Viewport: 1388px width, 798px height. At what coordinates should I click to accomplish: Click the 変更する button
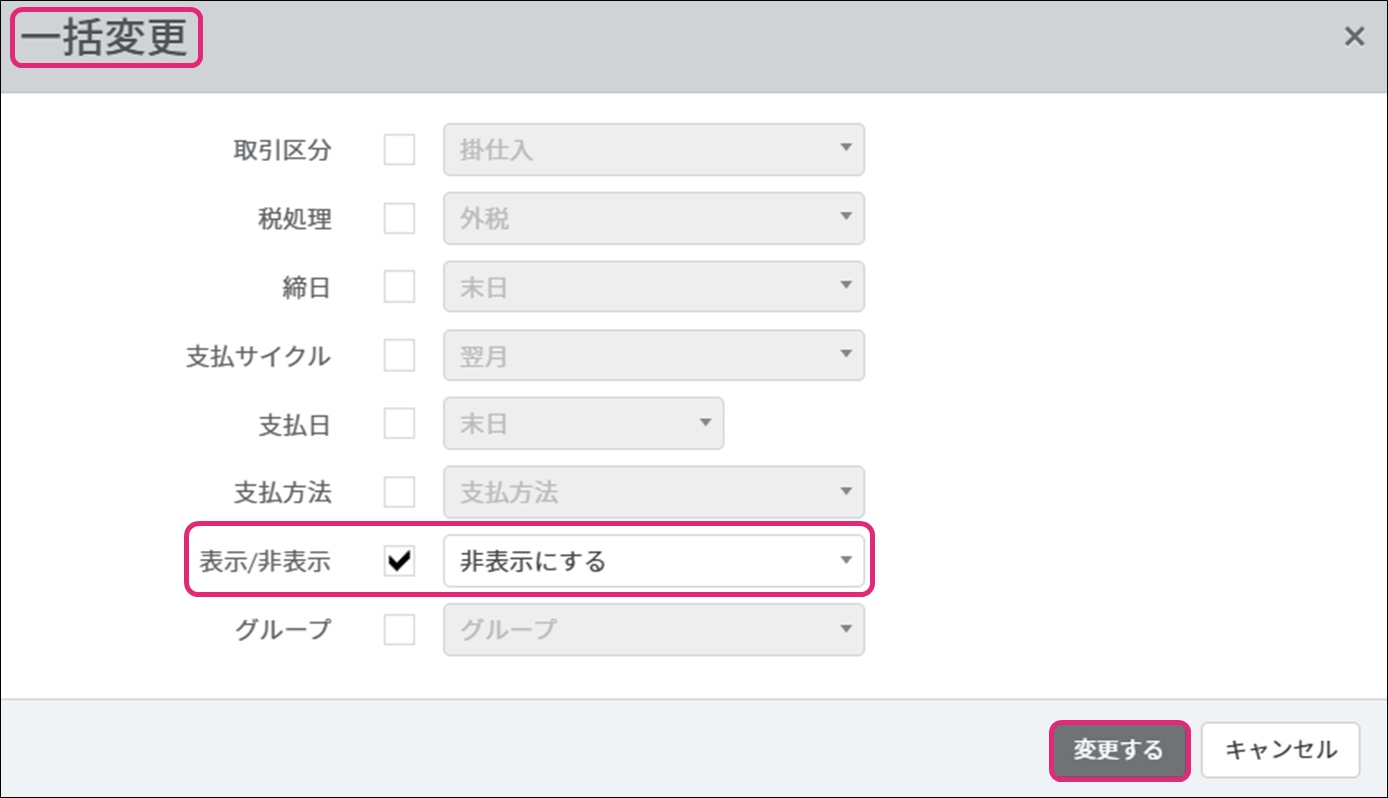click(x=1119, y=750)
